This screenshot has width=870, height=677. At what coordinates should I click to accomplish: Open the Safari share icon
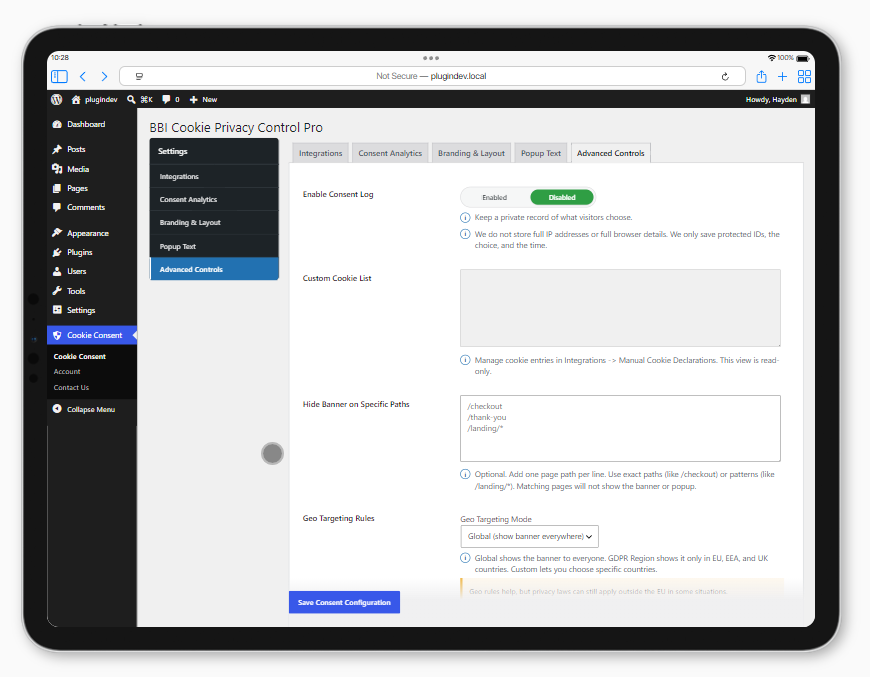pyautogui.click(x=761, y=77)
